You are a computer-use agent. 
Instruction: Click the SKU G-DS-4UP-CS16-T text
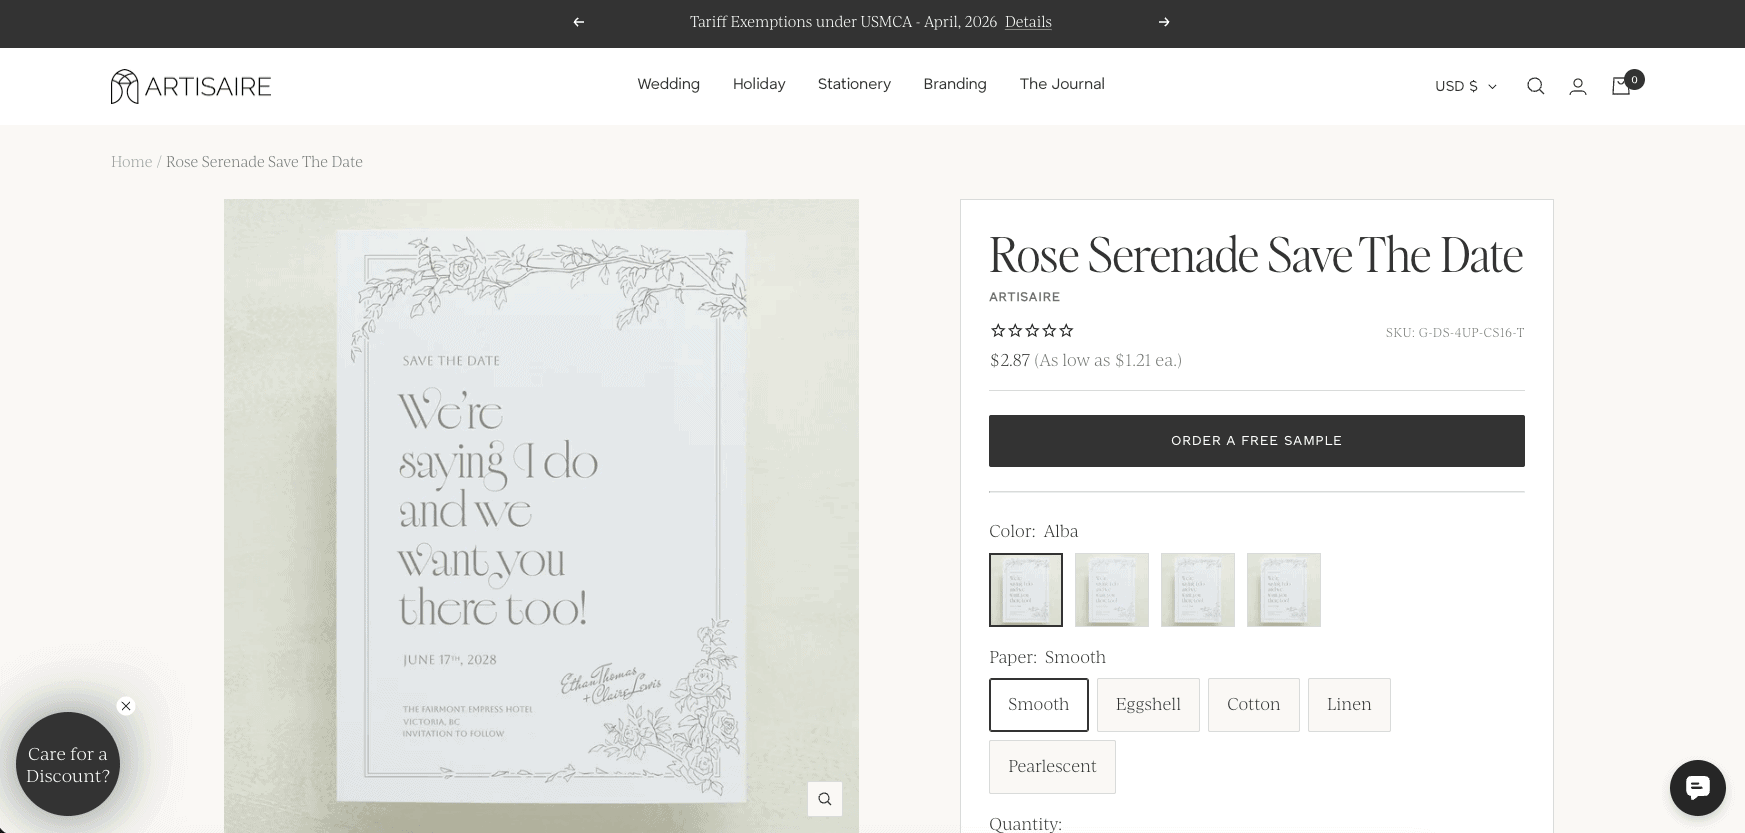click(x=1455, y=333)
